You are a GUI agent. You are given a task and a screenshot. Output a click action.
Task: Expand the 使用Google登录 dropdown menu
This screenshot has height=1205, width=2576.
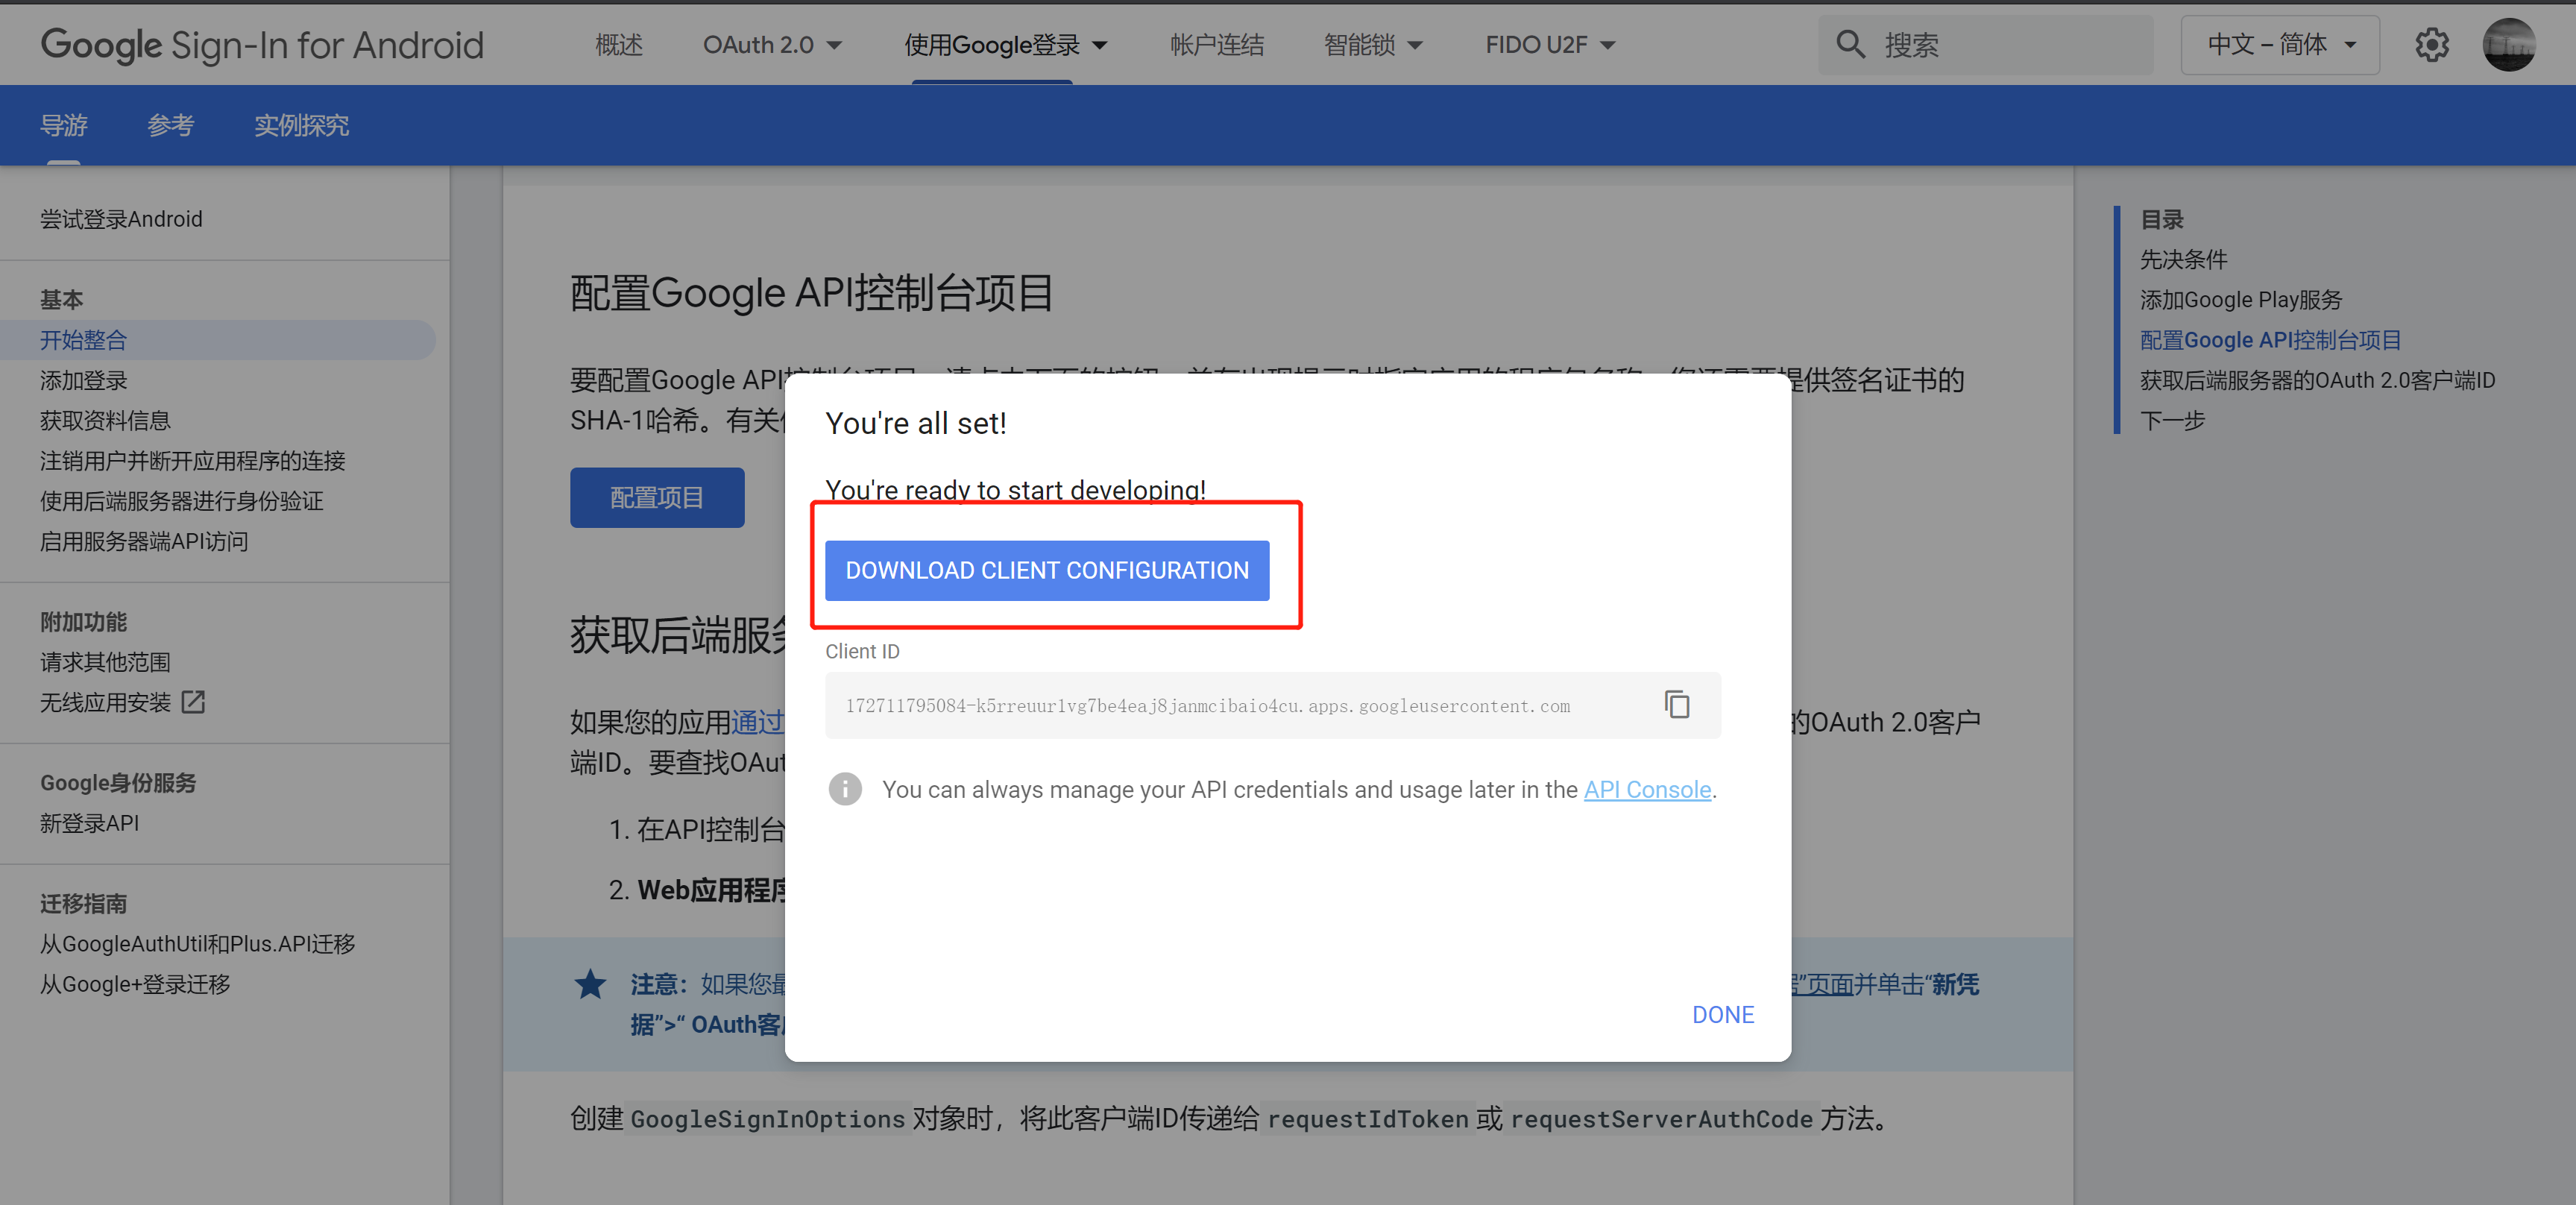coord(1005,45)
